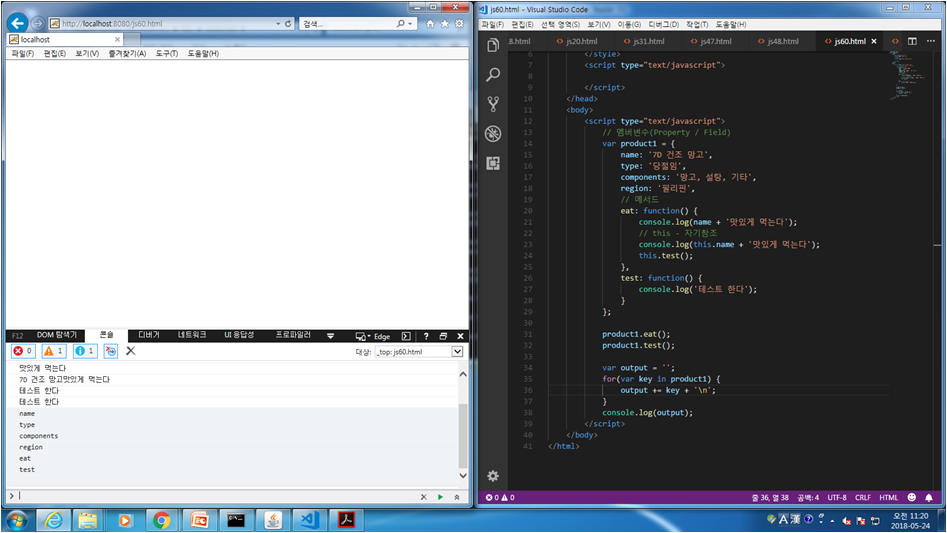Split the VS Code editor
This screenshot has width=947, height=533.
[x=912, y=41]
